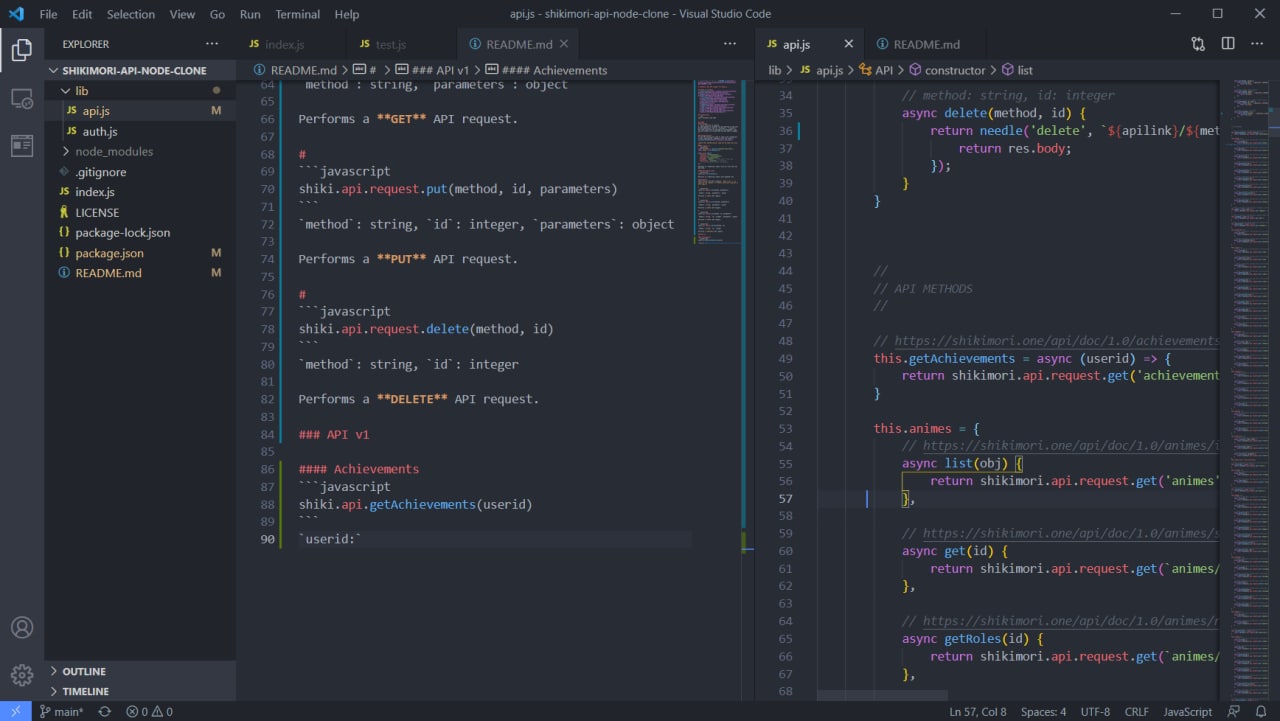Viewport: 1280px width, 721px height.
Task: Open the Selection menu
Action: [x=131, y=14]
